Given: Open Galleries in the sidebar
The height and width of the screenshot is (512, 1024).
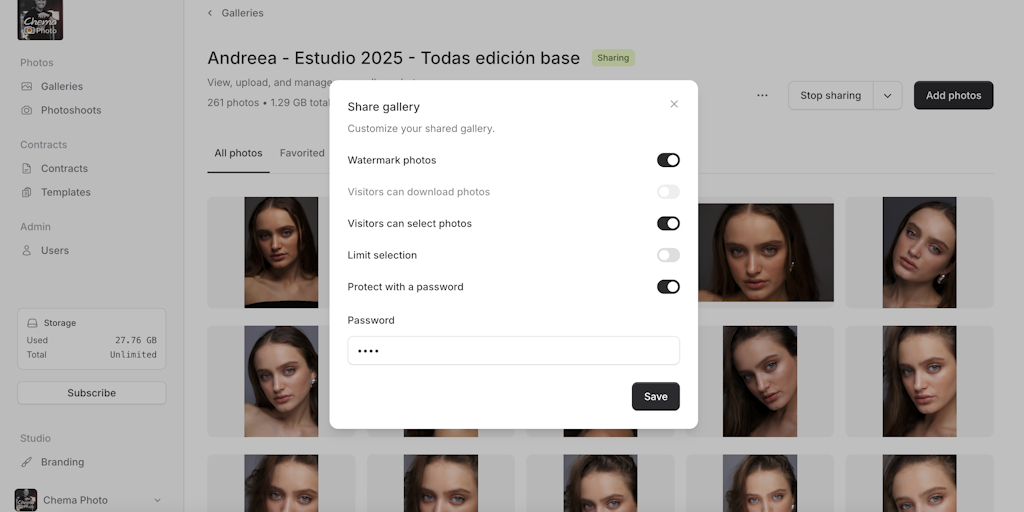Looking at the screenshot, I should (62, 86).
